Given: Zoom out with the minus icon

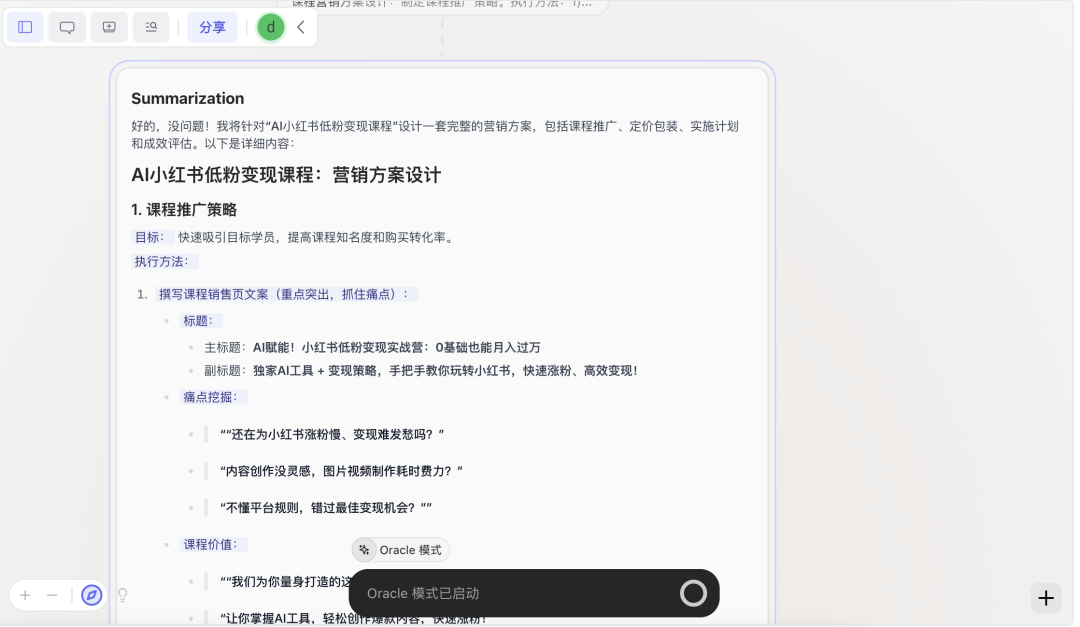Looking at the screenshot, I should point(52,595).
